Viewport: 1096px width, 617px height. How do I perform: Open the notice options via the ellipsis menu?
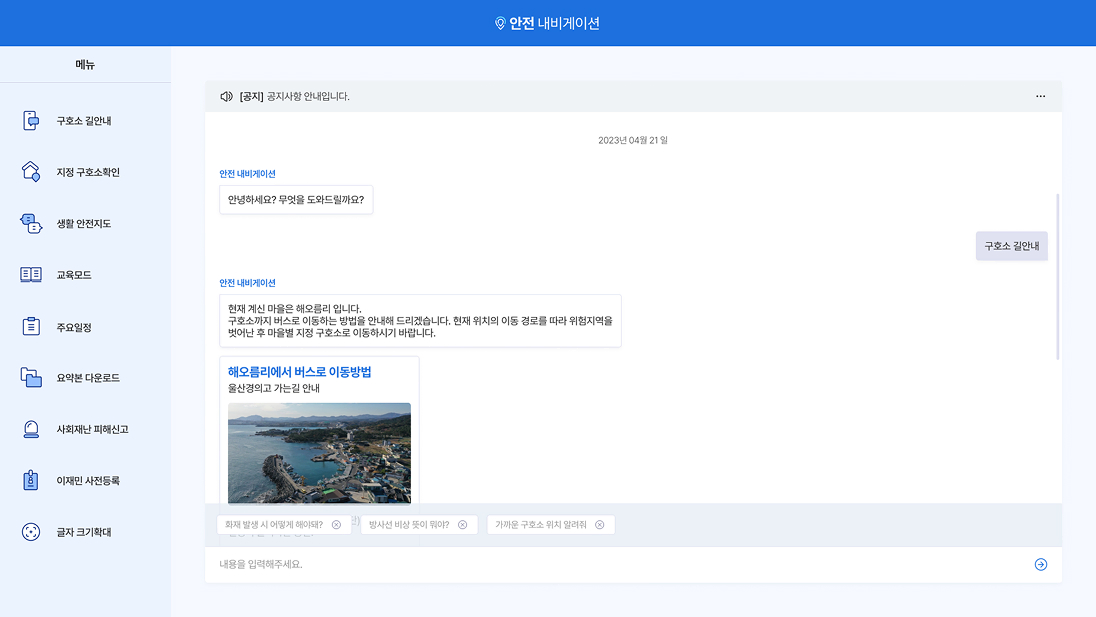pyautogui.click(x=1040, y=95)
